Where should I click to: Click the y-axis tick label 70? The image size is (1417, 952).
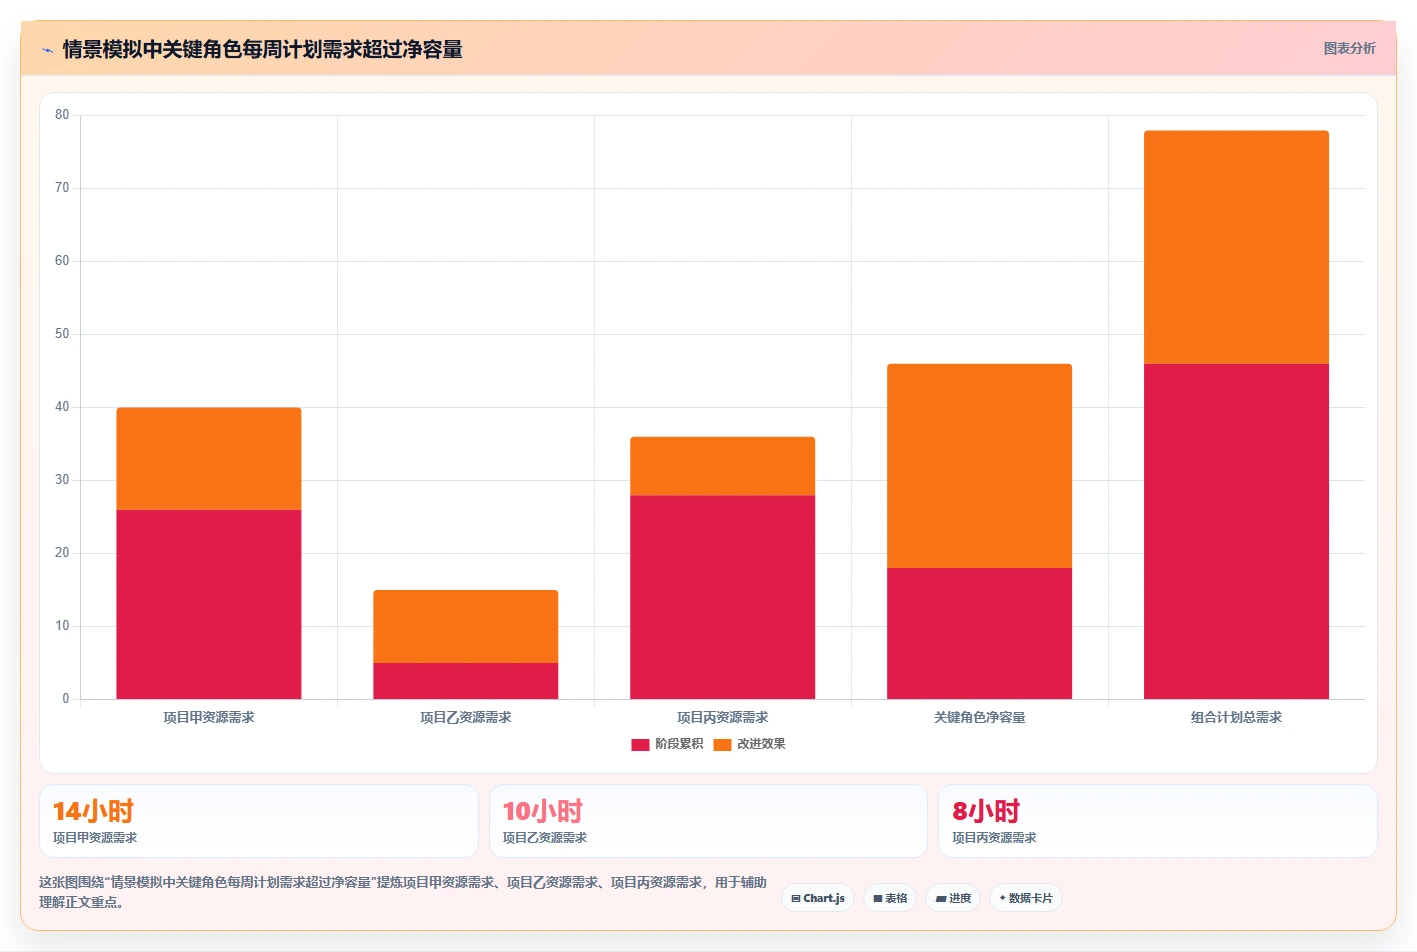tap(62, 188)
